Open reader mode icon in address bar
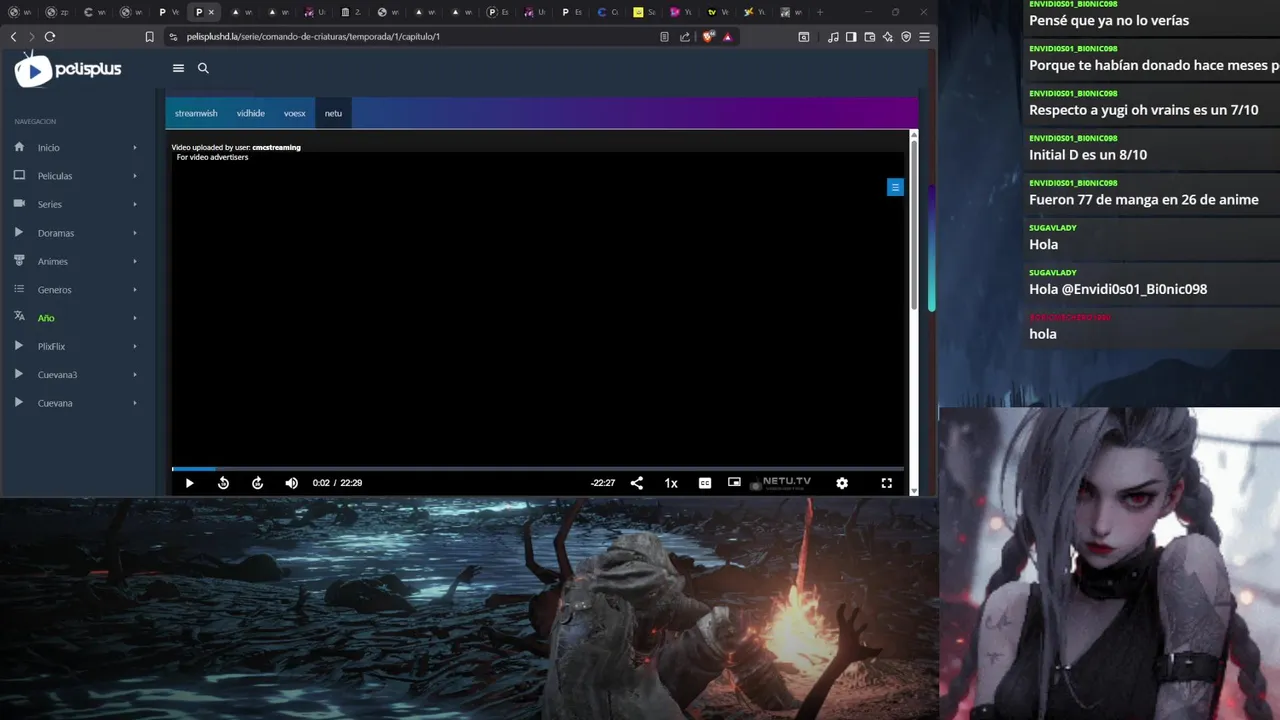Screen dimensions: 1280x720 664,37
